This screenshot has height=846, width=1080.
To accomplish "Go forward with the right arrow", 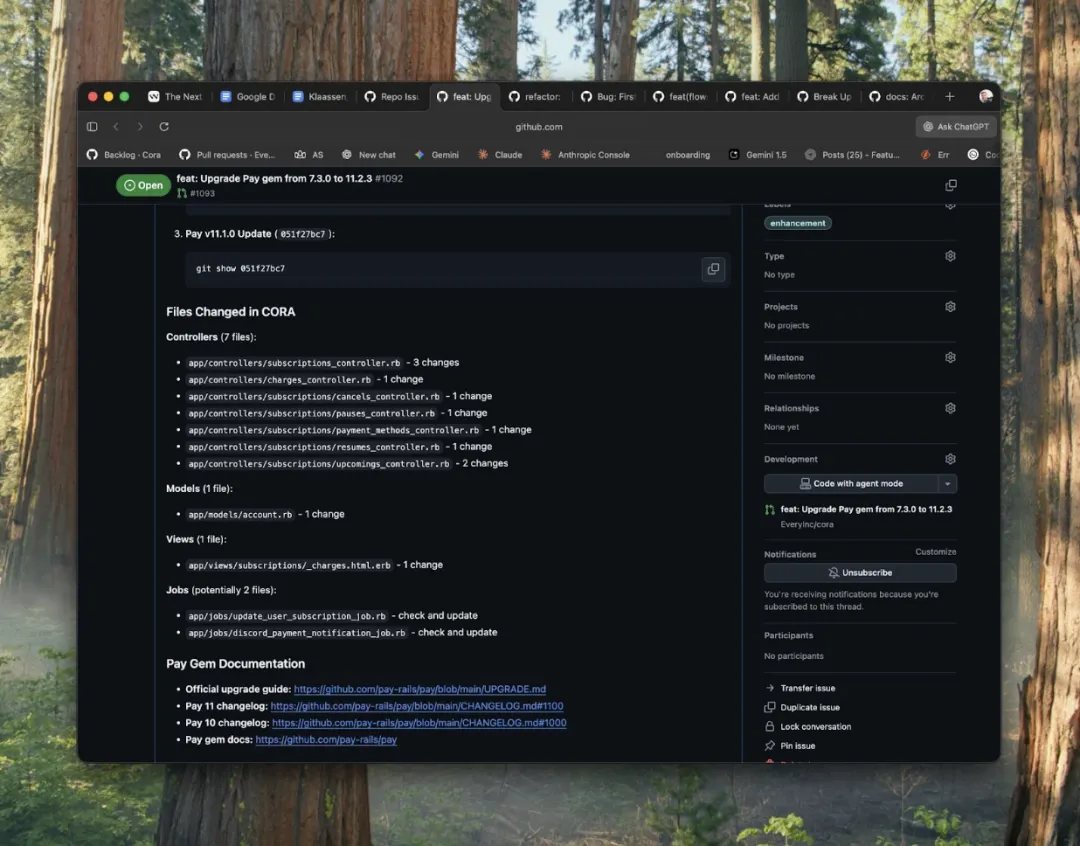I will point(140,127).
